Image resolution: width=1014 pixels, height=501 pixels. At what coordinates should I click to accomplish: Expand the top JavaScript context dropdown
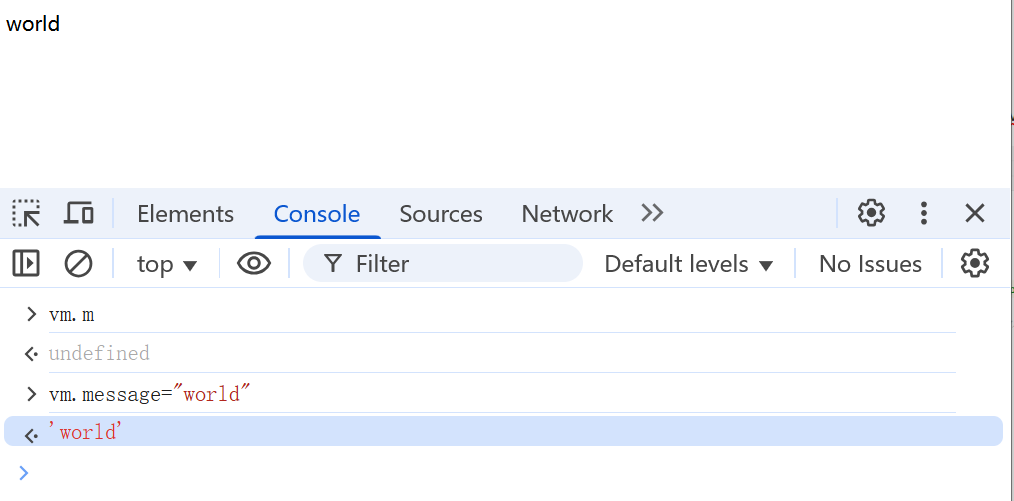coord(167,264)
